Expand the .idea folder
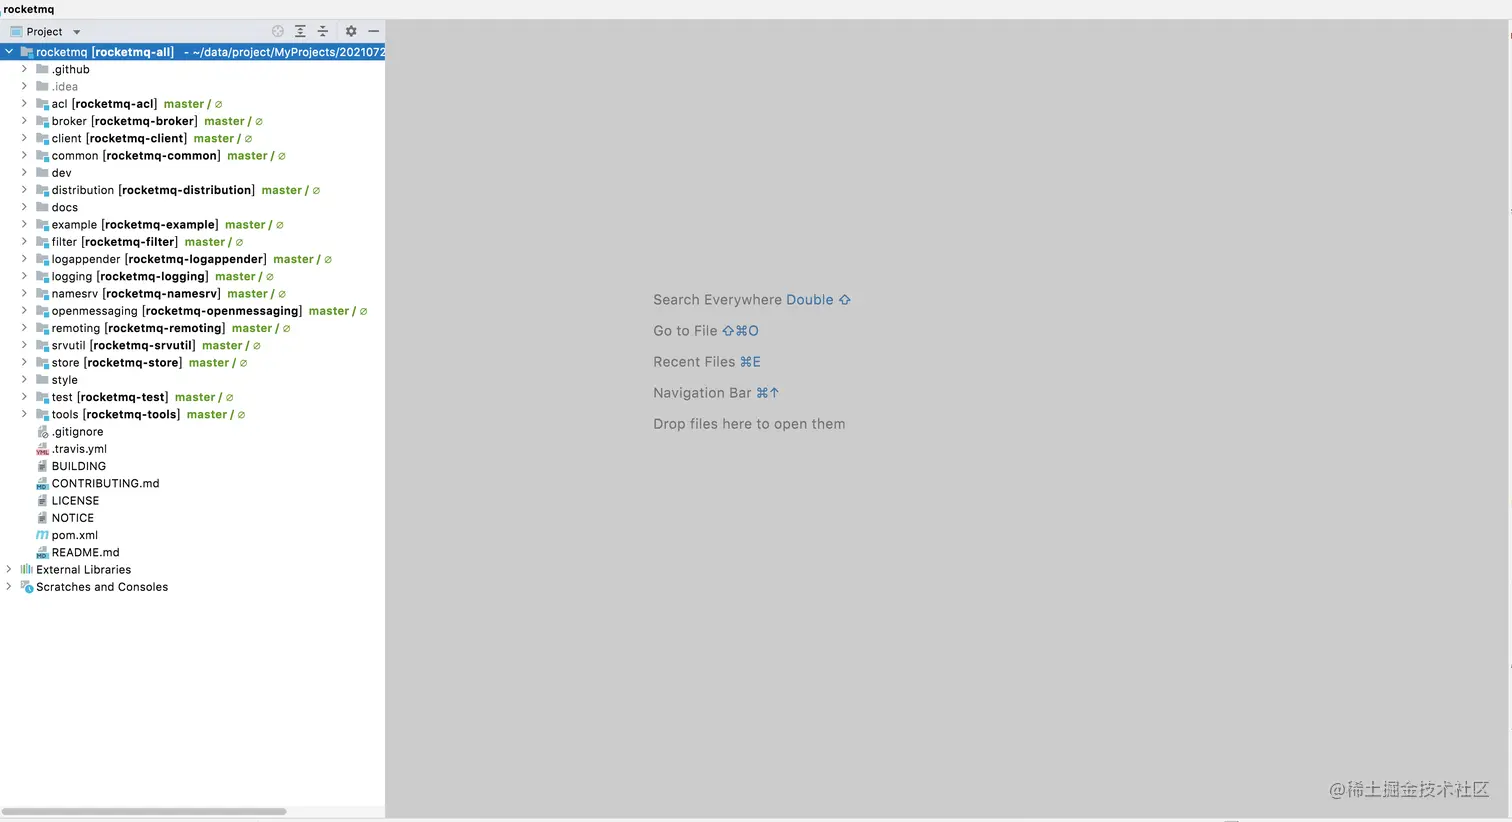Screen dimensions: 1512x822 (24, 86)
